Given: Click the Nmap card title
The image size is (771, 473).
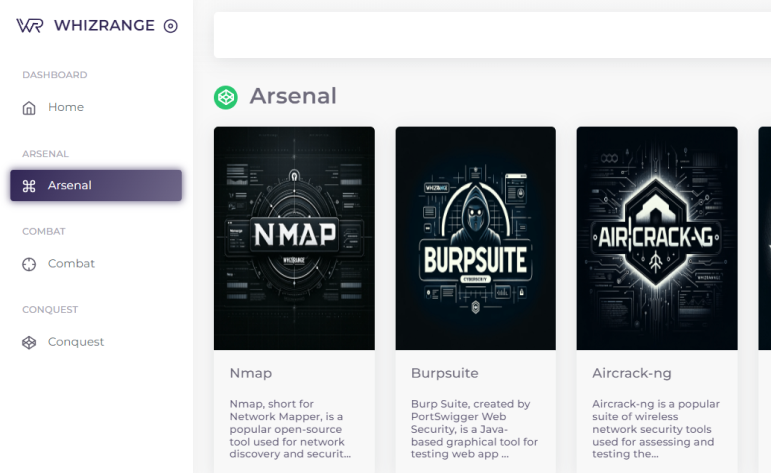Looking at the screenshot, I should click(x=251, y=373).
